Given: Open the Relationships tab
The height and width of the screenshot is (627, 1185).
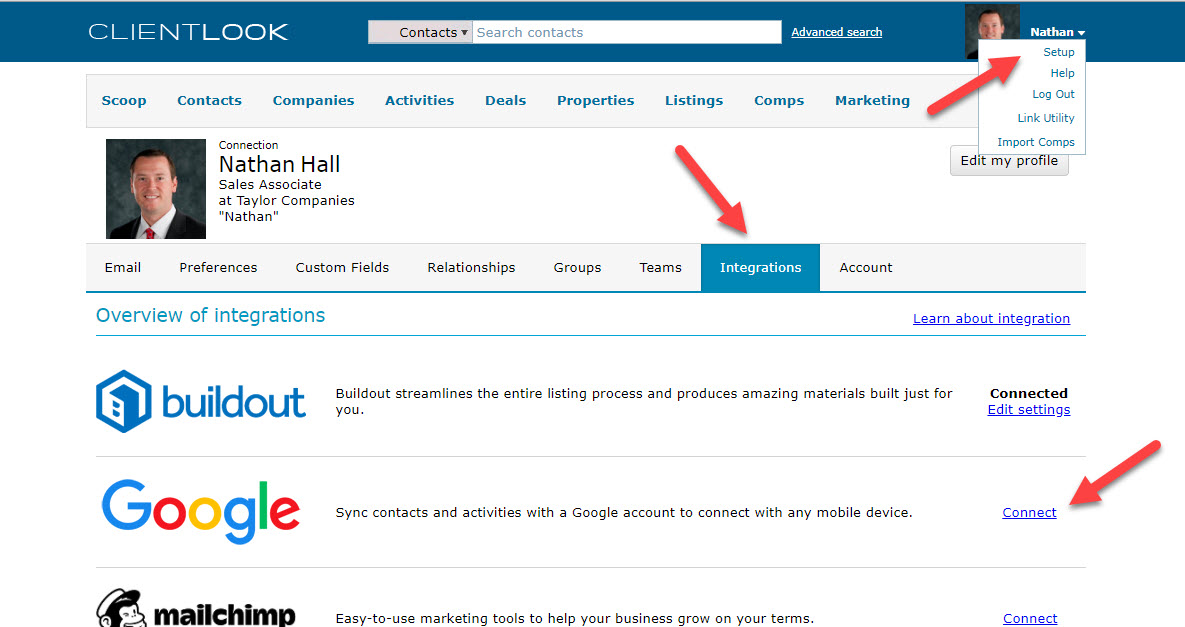Looking at the screenshot, I should pos(472,267).
